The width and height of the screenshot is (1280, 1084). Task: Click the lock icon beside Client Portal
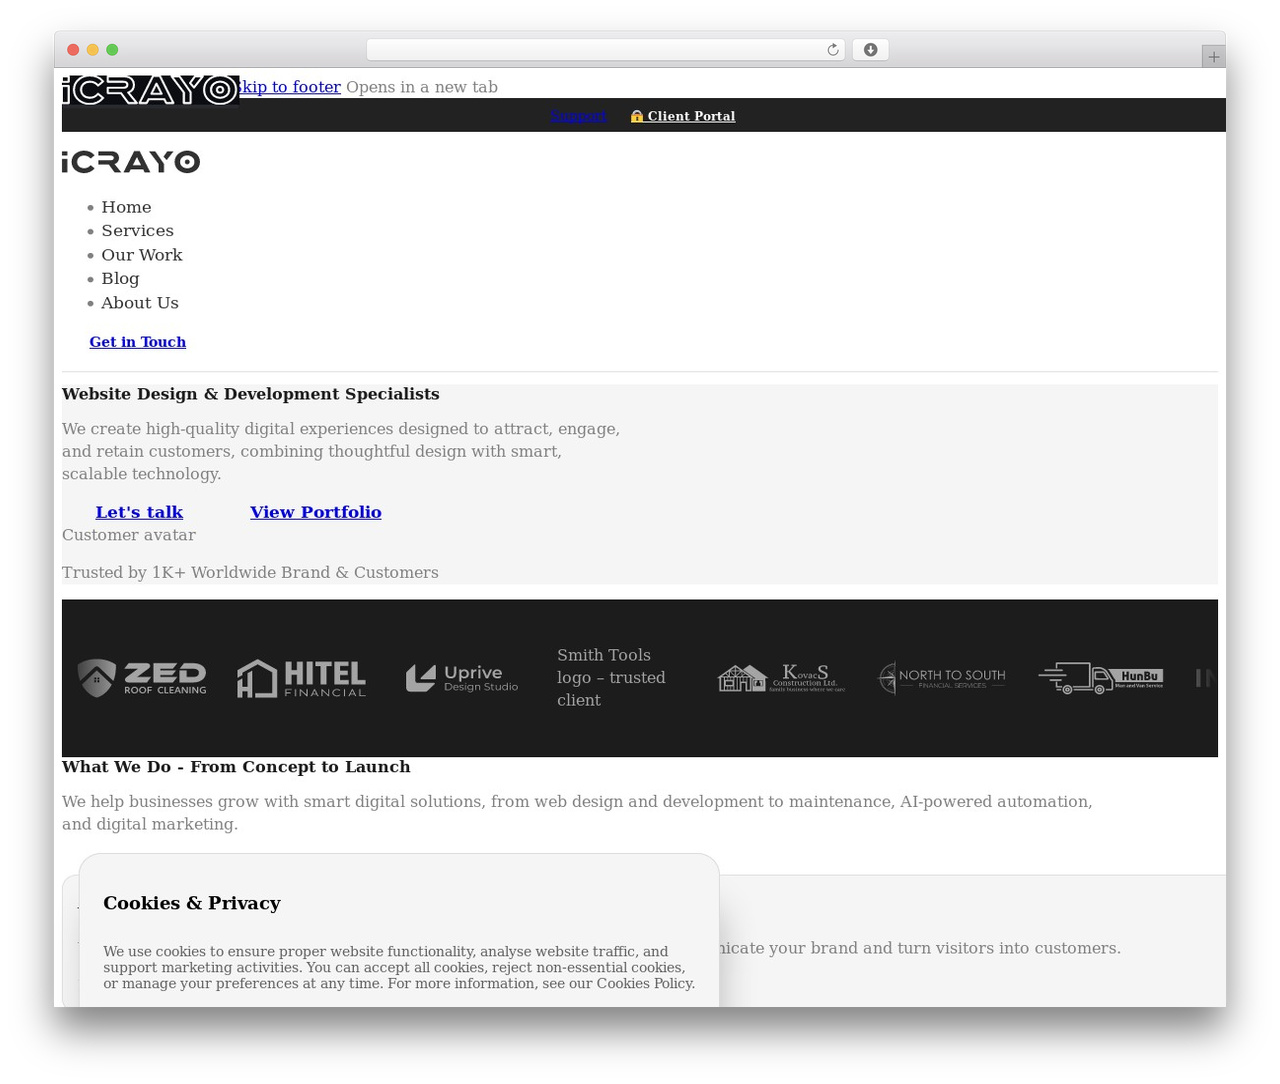click(x=636, y=116)
